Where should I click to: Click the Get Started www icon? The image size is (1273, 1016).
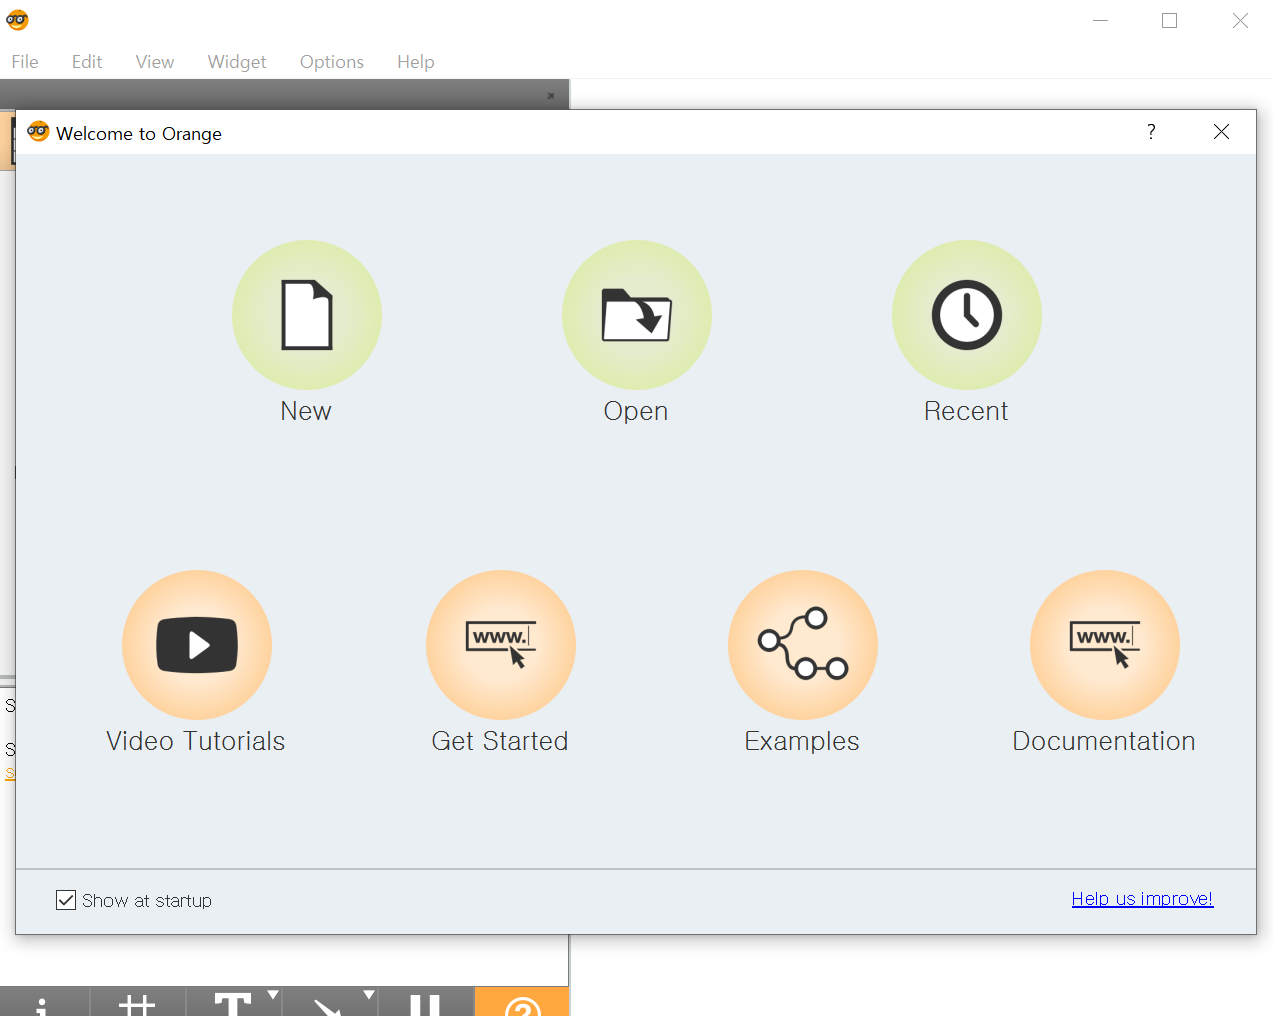[x=501, y=645]
